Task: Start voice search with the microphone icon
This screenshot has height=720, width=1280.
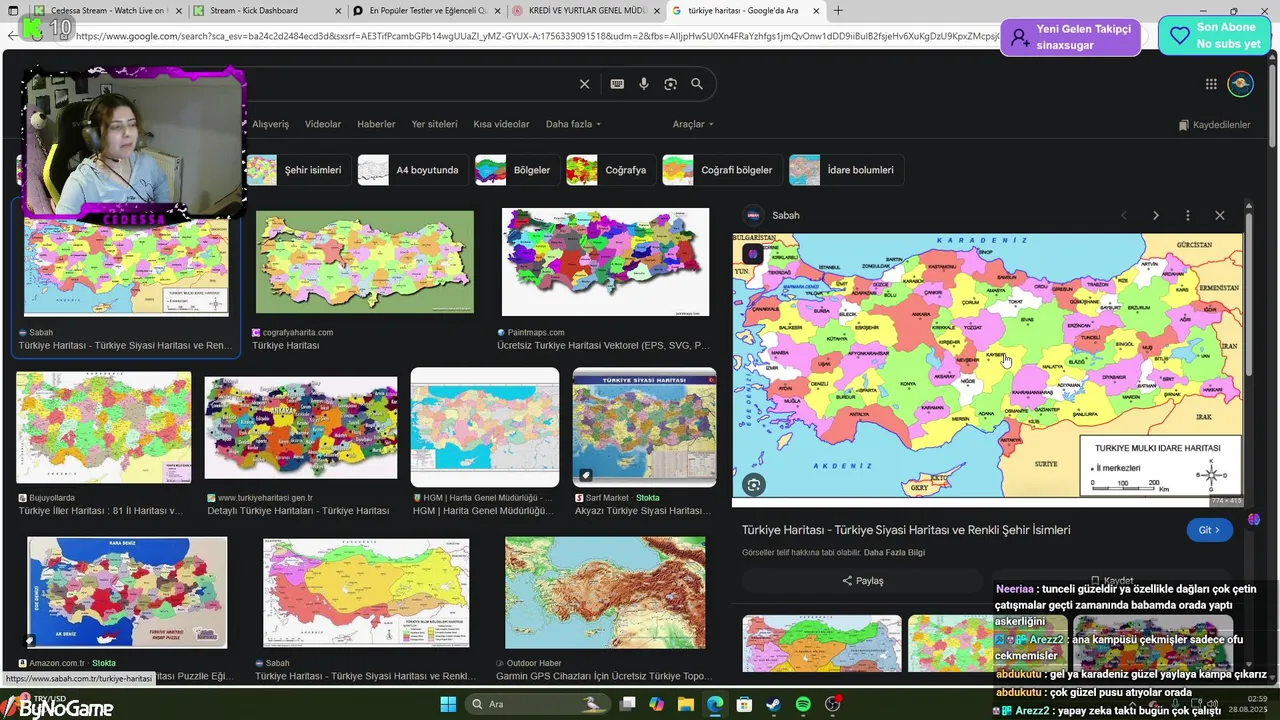Action: click(644, 84)
